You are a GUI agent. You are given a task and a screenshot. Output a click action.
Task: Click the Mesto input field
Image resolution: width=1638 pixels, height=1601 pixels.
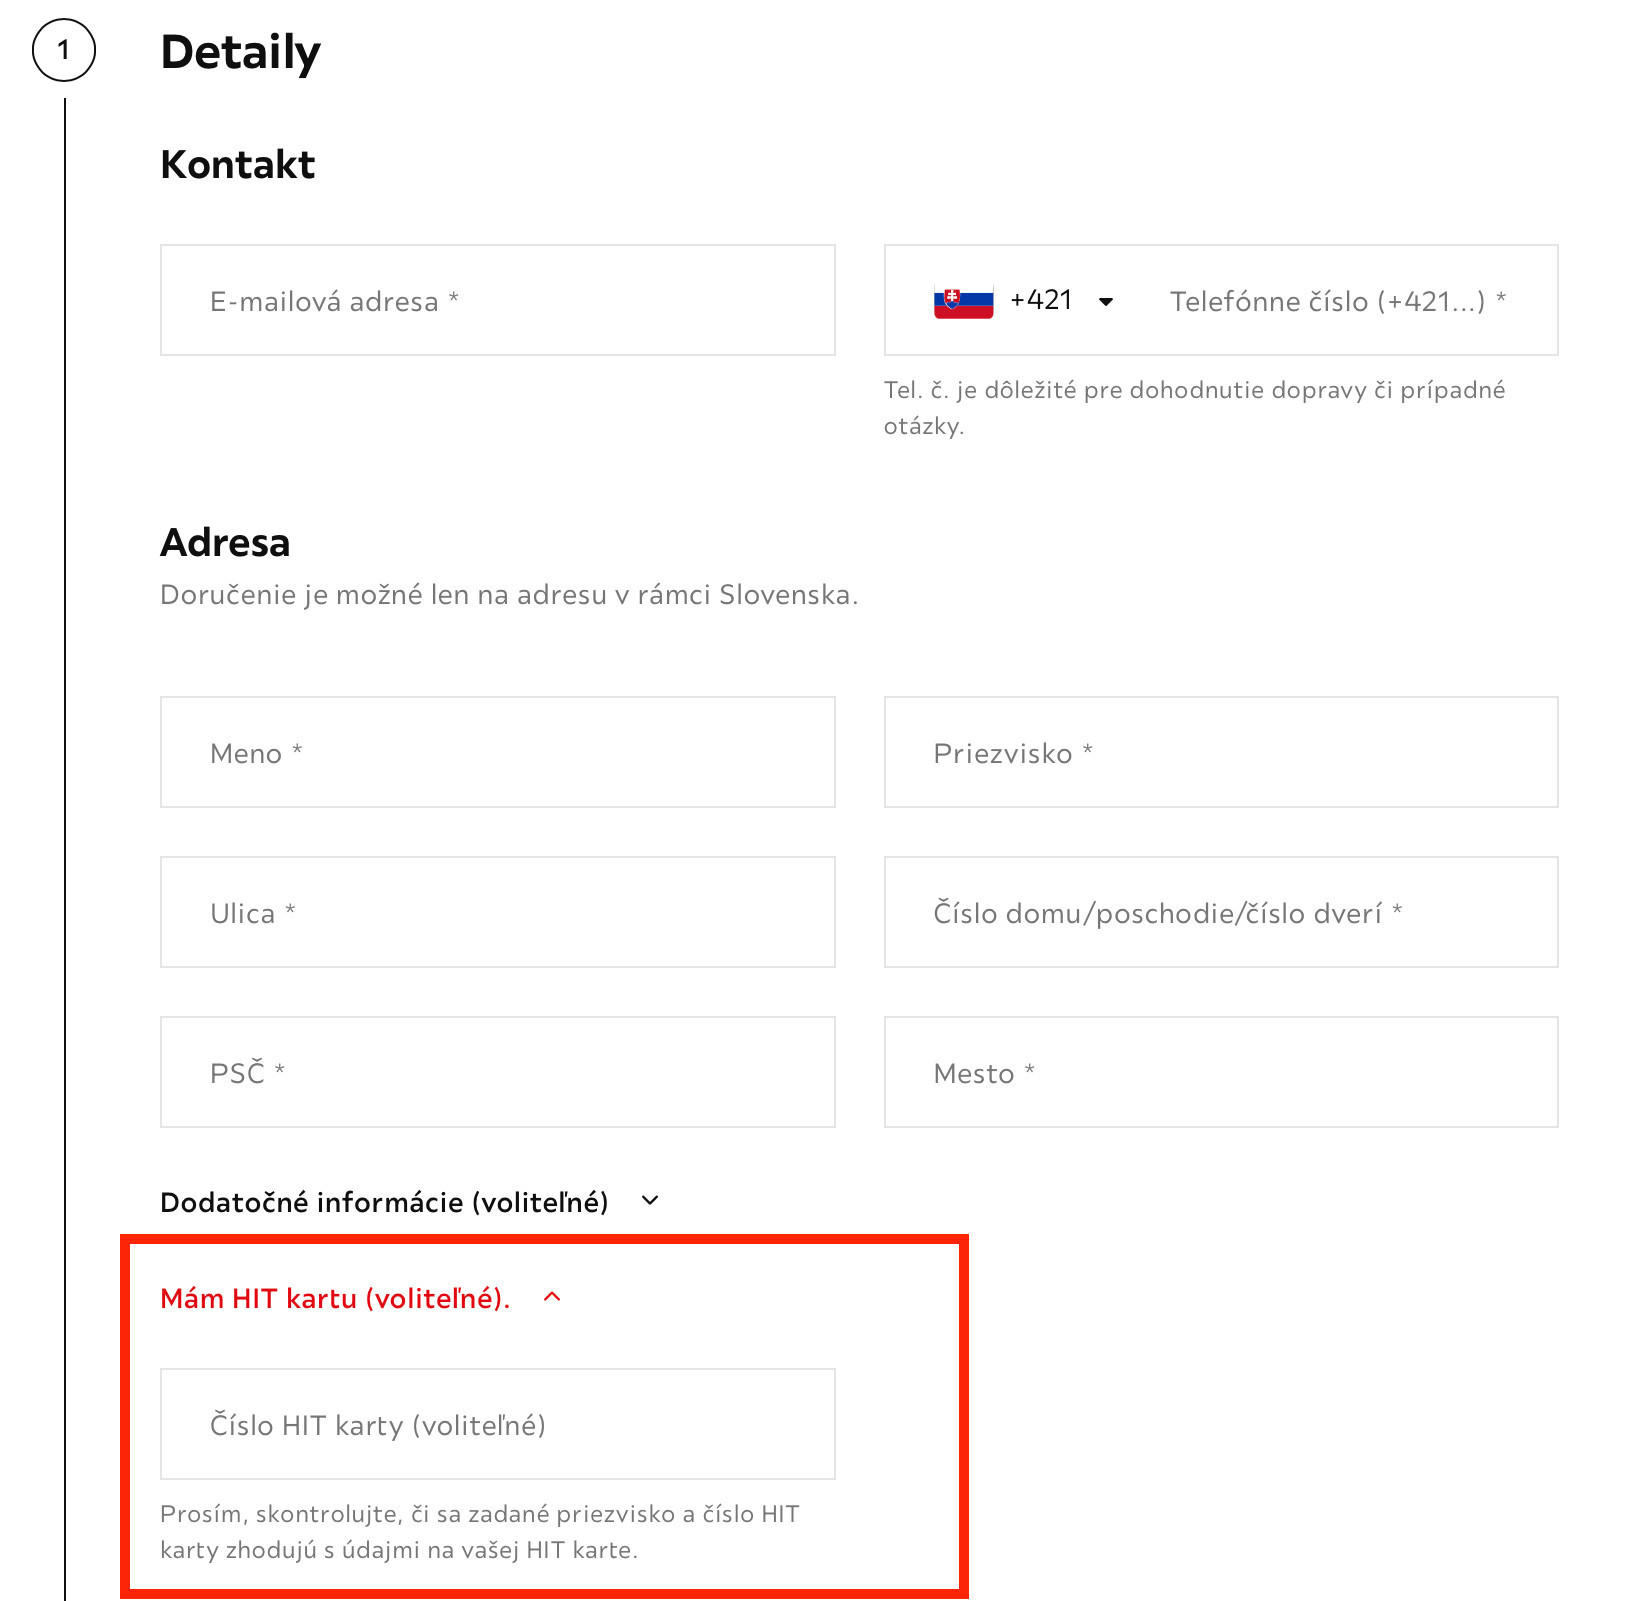click(1221, 1072)
